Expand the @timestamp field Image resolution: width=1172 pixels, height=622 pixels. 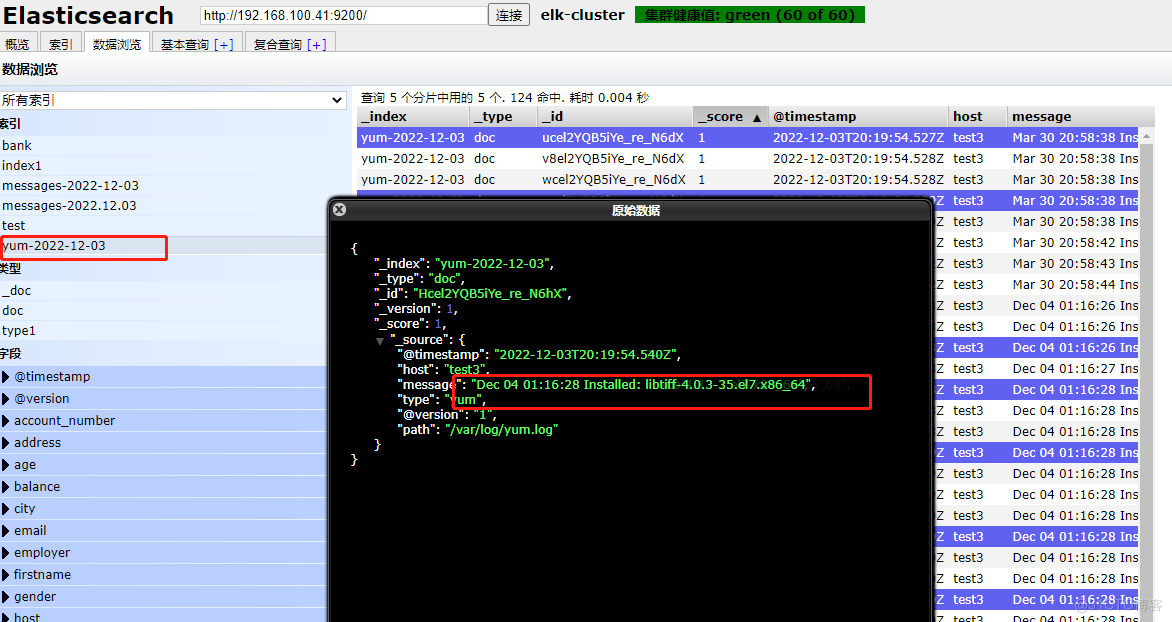click(x=6, y=377)
